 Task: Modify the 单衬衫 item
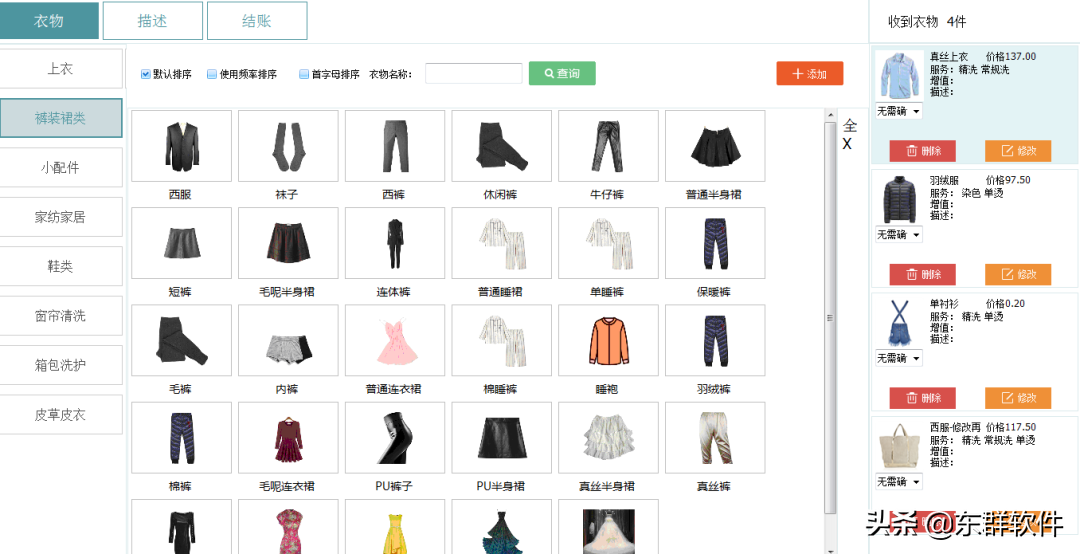coord(1018,398)
